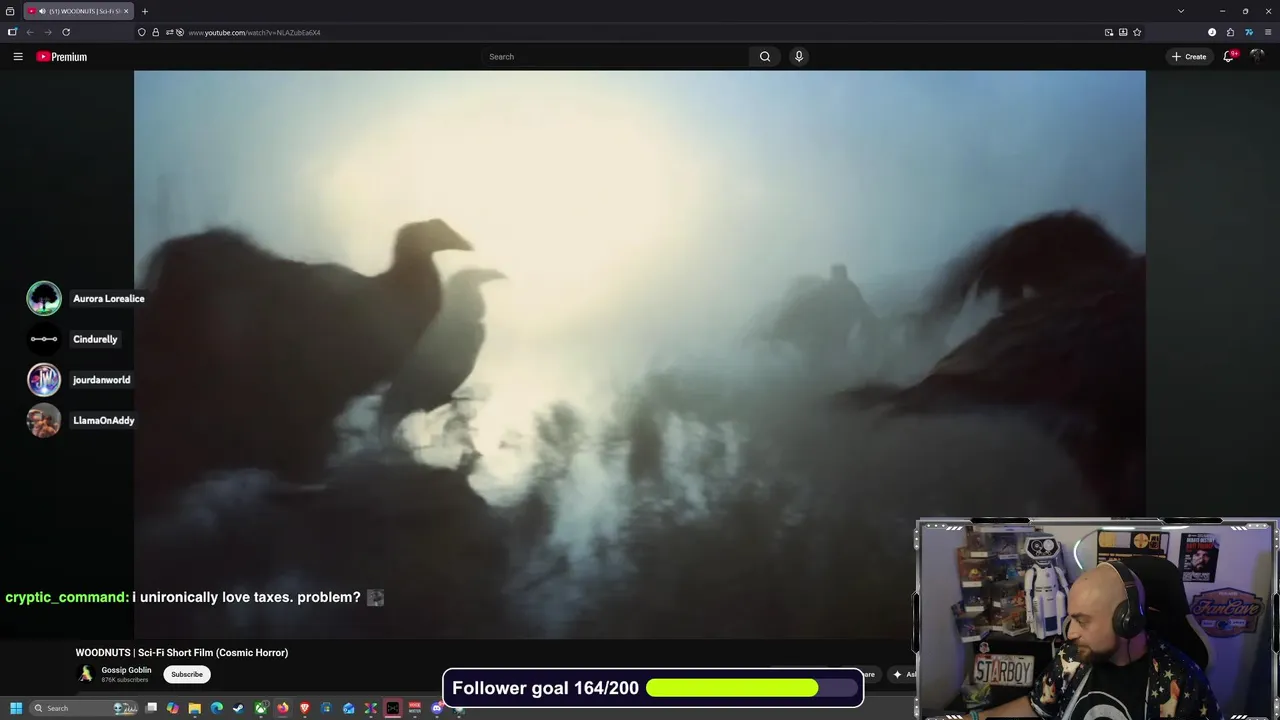Screen dimensions: 1280x720
Task: Open File Explorer from the taskbar
Action: point(195,708)
